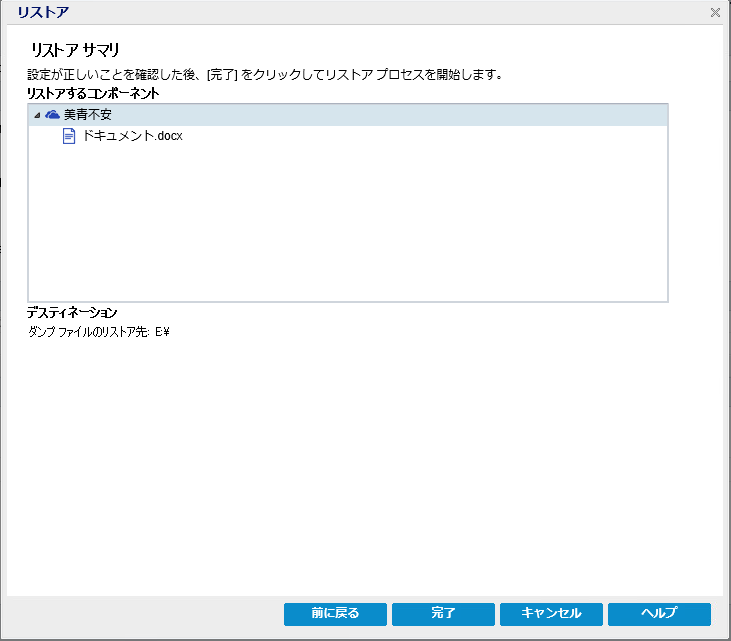731x641 pixels.
Task: Select the 美青不安 account row
Action: point(348,115)
